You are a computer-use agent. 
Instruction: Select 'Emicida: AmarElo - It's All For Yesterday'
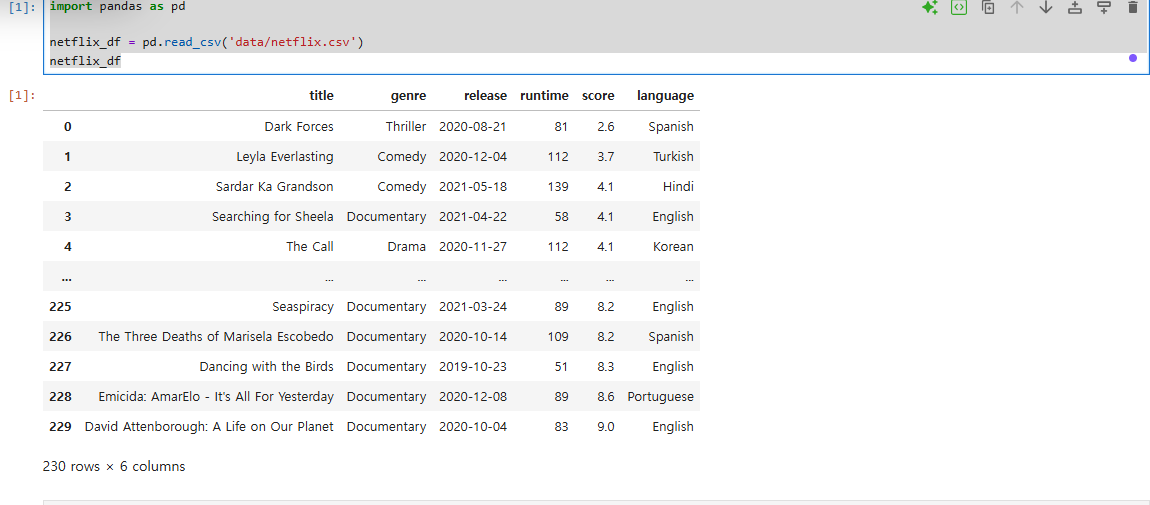coord(216,397)
